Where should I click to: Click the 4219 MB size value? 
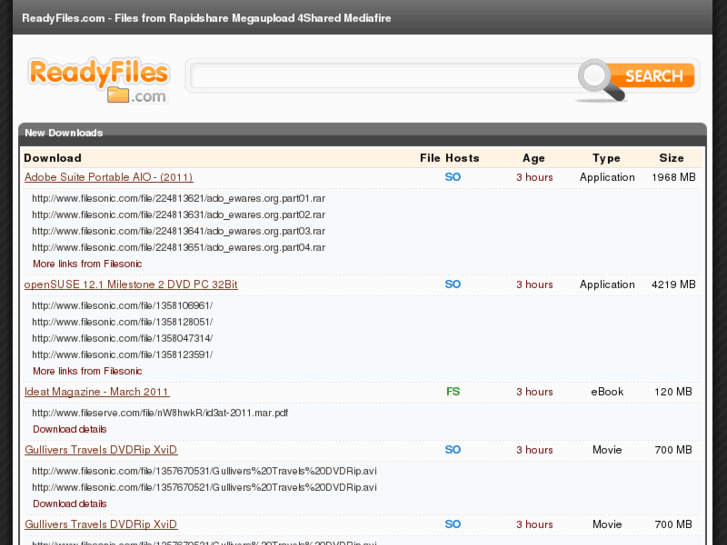tap(673, 284)
